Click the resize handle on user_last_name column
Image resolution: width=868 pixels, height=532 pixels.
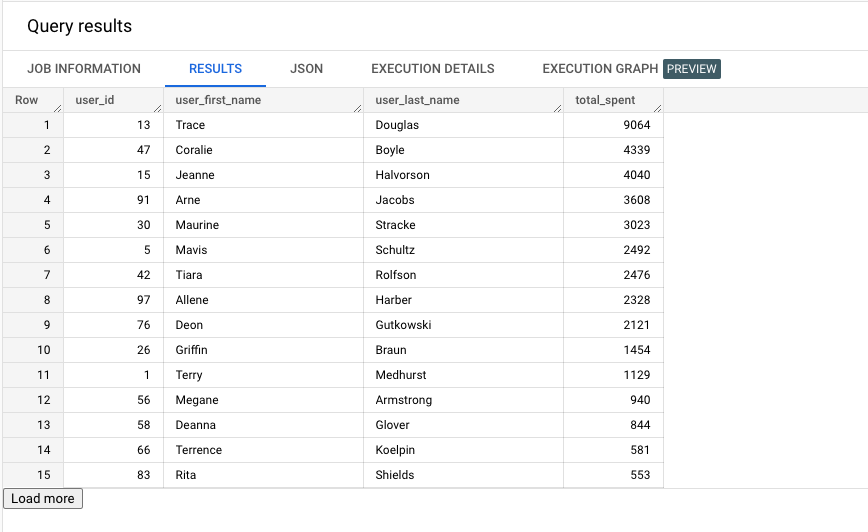(557, 107)
